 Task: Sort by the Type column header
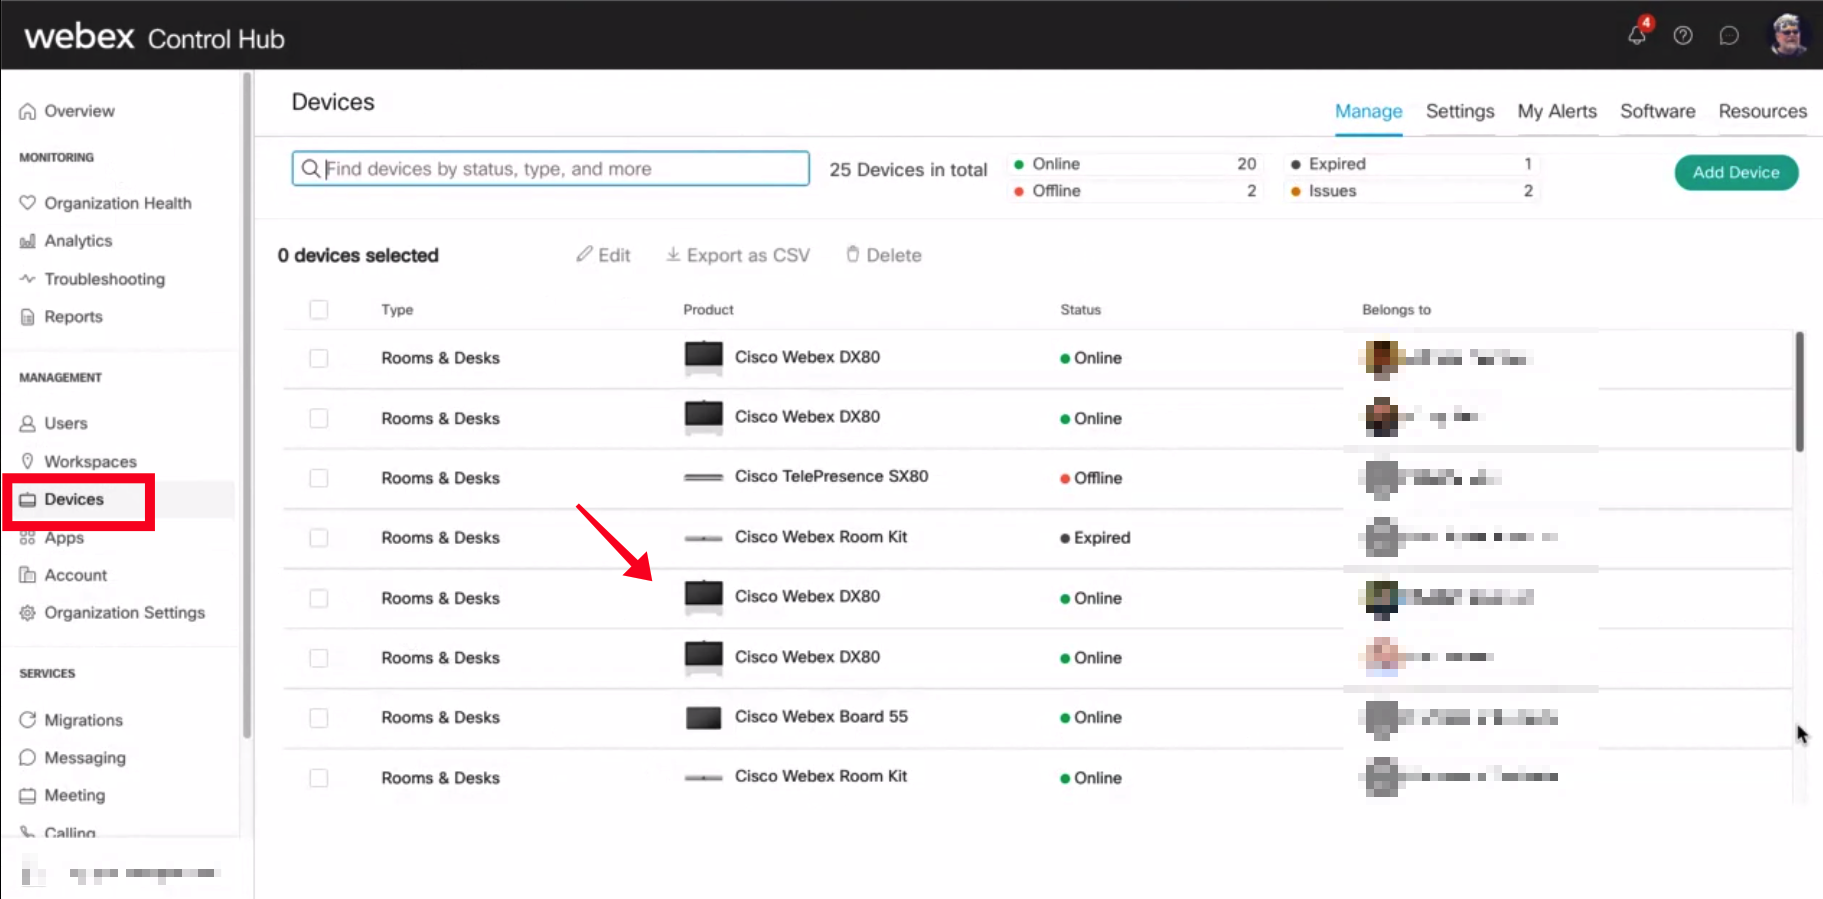click(x=397, y=310)
